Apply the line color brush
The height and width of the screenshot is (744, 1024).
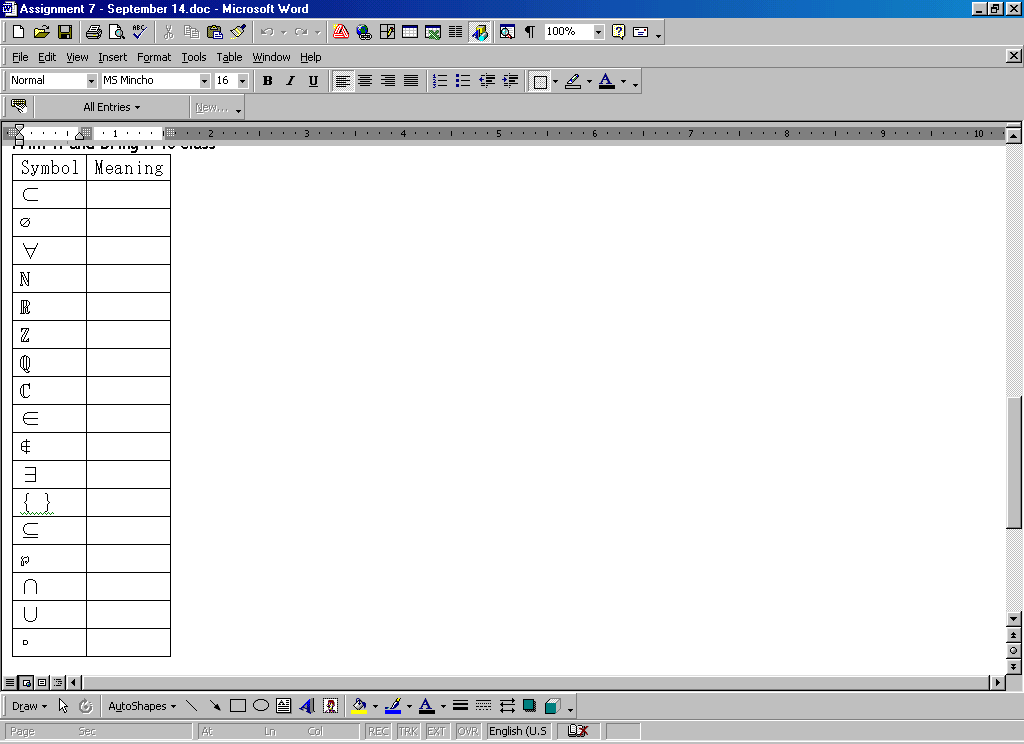pyautogui.click(x=392, y=706)
